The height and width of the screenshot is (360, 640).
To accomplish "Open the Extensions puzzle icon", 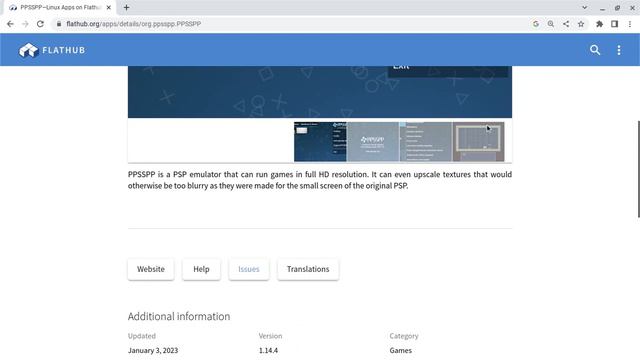I will tap(599, 24).
